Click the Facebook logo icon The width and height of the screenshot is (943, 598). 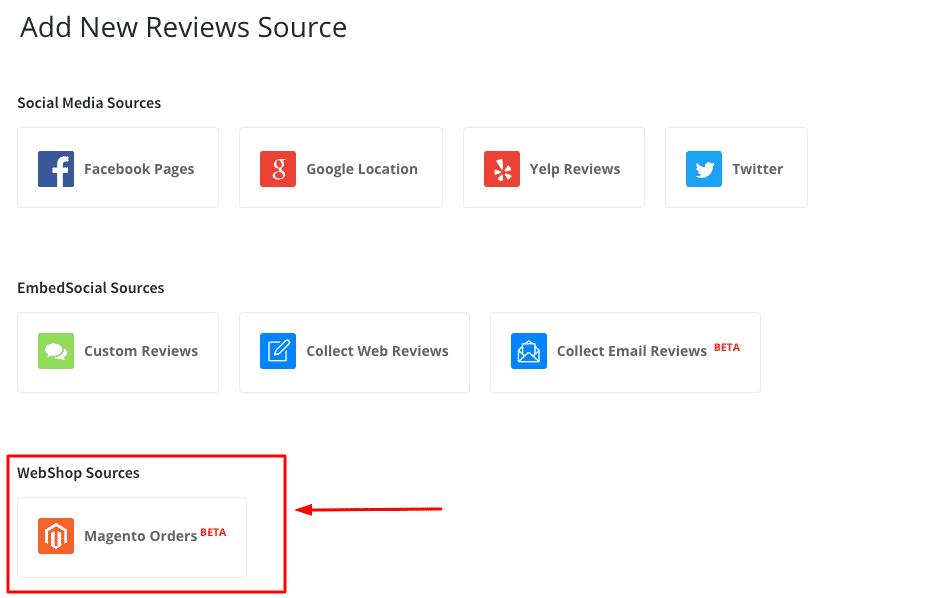click(x=56, y=169)
